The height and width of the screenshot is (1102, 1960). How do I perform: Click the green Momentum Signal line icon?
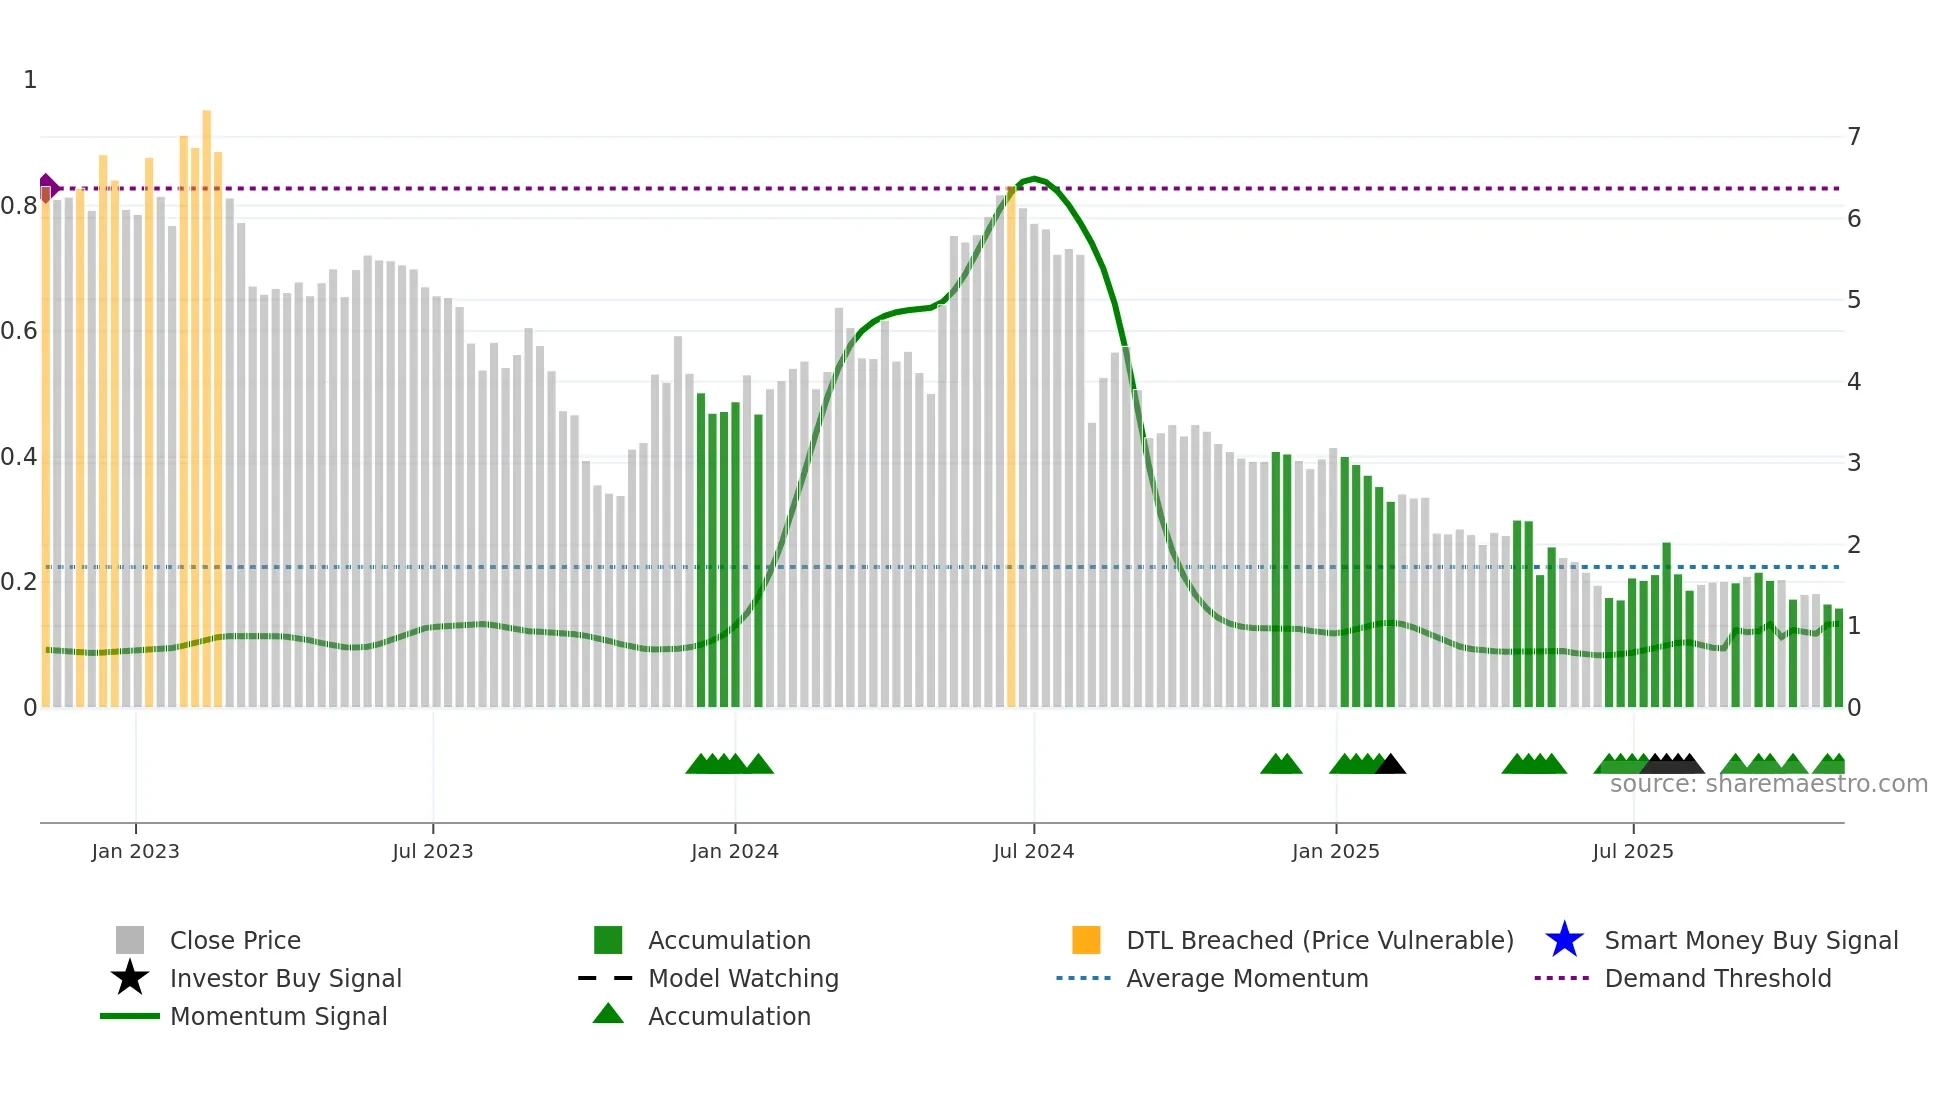click(x=130, y=1016)
